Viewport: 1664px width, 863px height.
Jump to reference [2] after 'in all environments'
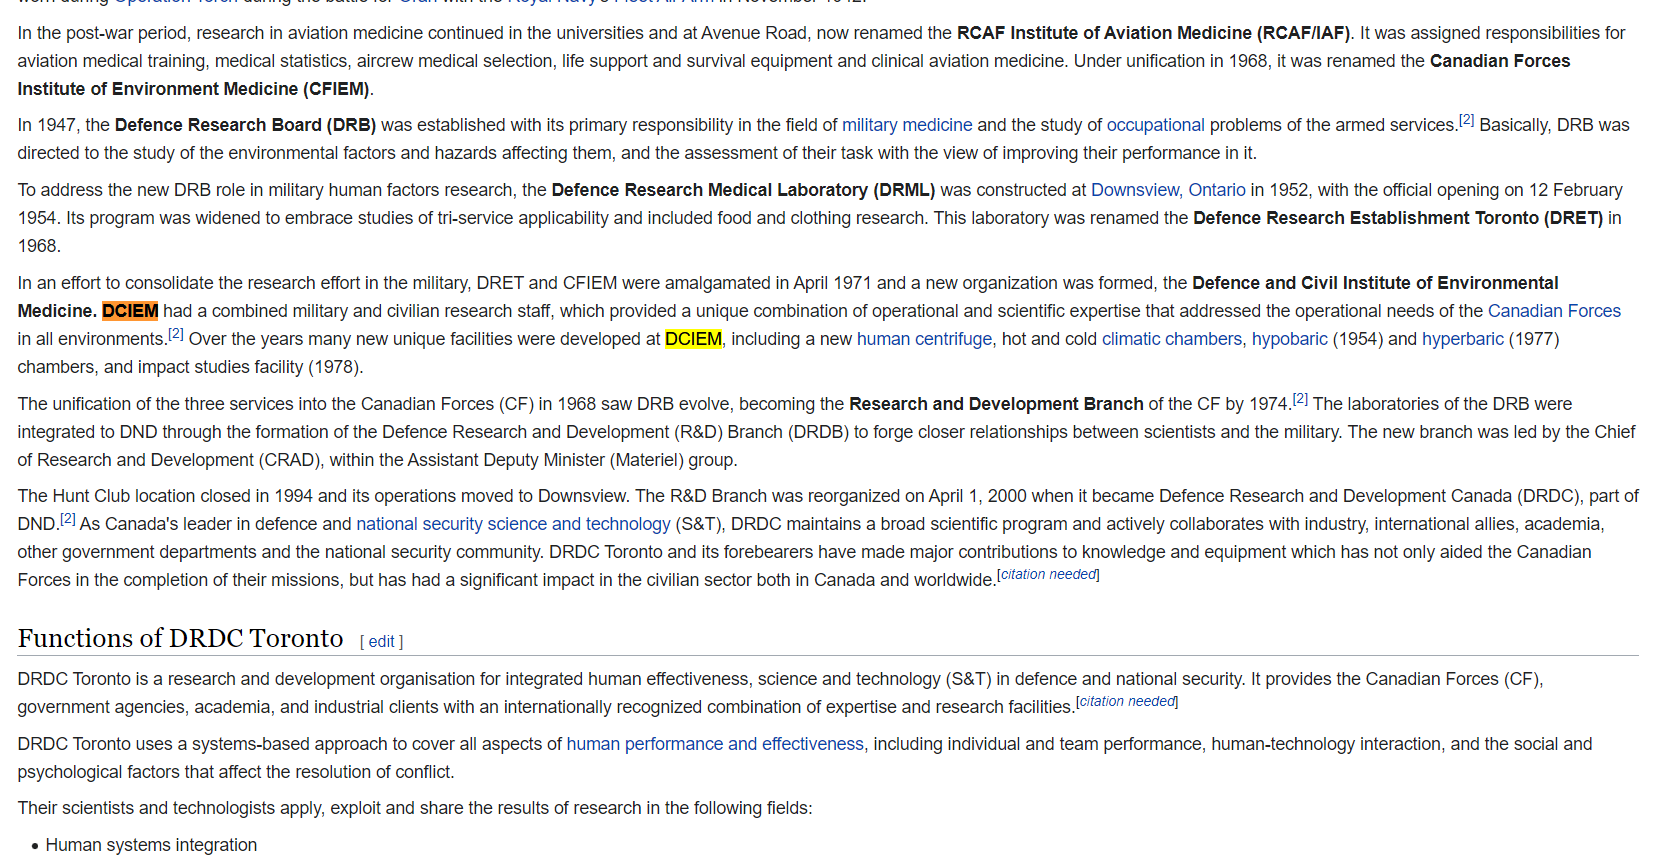(x=176, y=334)
